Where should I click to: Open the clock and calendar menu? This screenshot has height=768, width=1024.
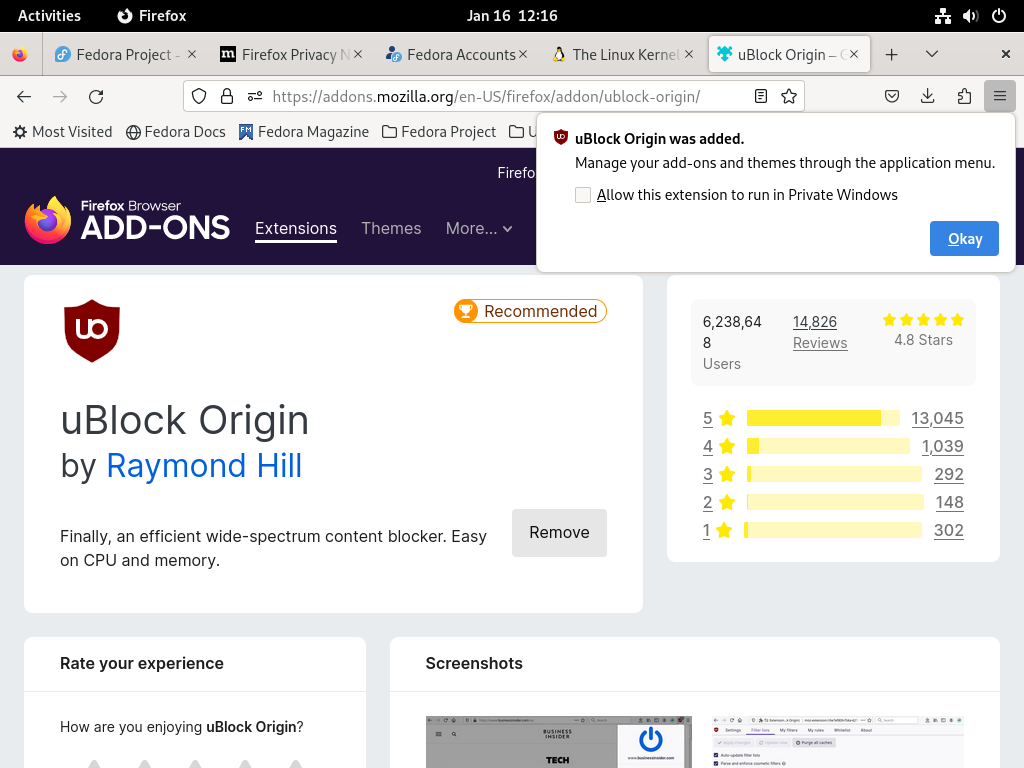(512, 16)
